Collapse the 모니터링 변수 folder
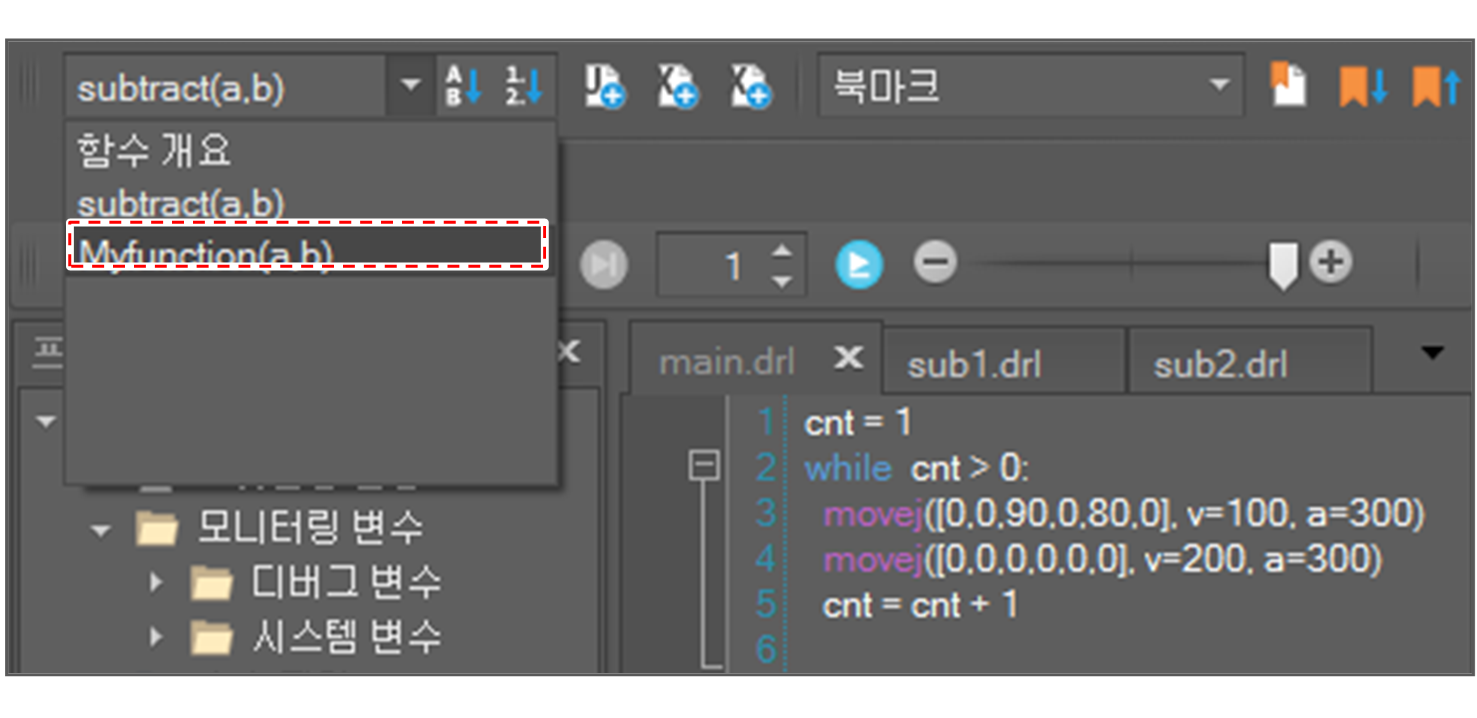Image resolution: width=1477 pixels, height=718 pixels. coord(100,529)
